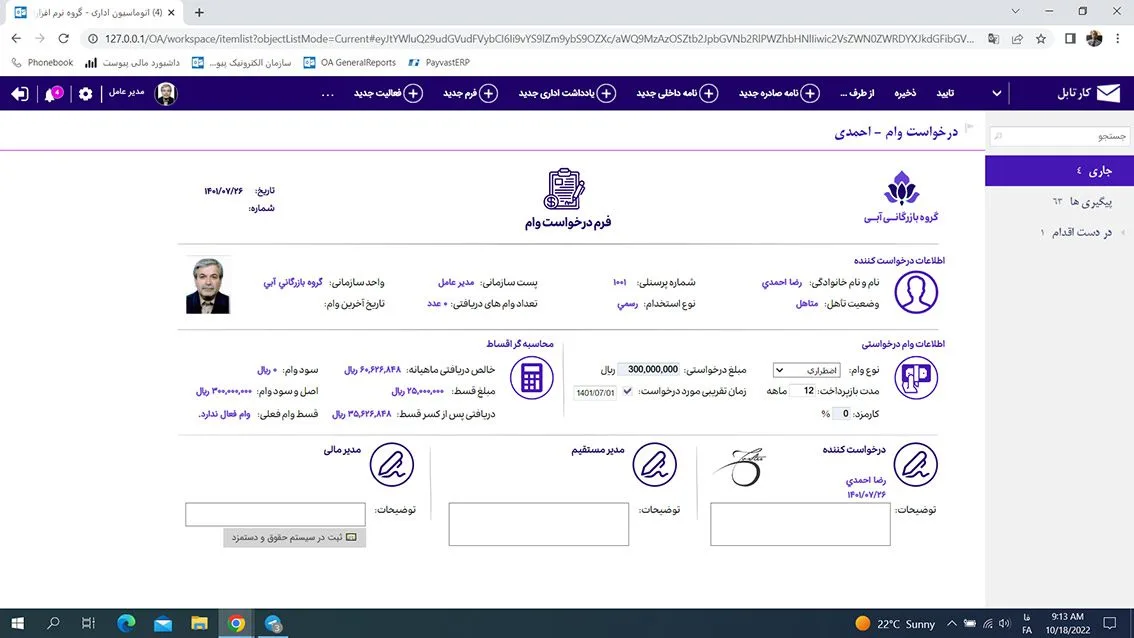This screenshot has width=1134, height=638.
Task: Open the notifications bell icon
Action: tap(50, 94)
